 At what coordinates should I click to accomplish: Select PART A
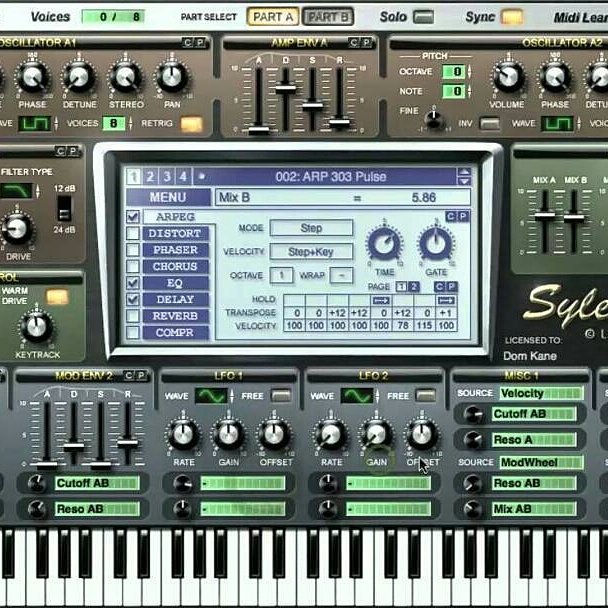(273, 17)
